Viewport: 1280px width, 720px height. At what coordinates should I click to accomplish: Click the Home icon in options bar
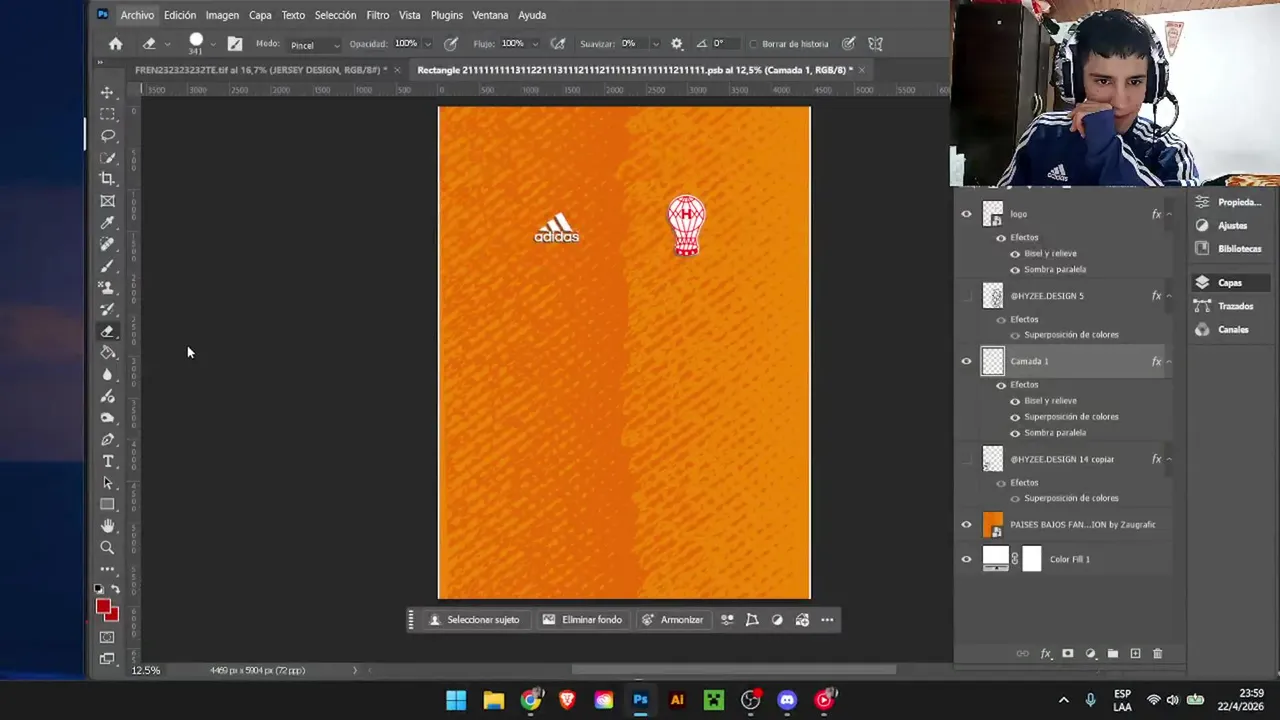(116, 44)
